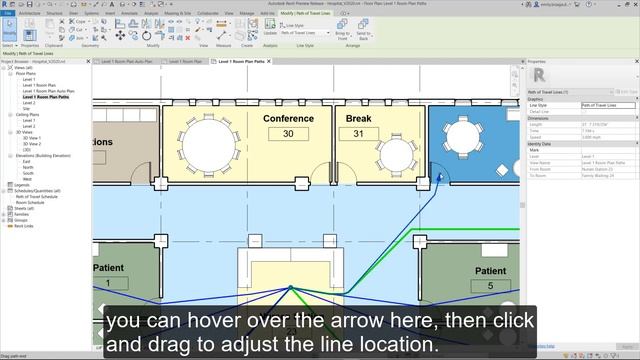Screen dimensions: 640x360
Task: Open the Properties palette ribbon button
Action: click(x=29, y=35)
